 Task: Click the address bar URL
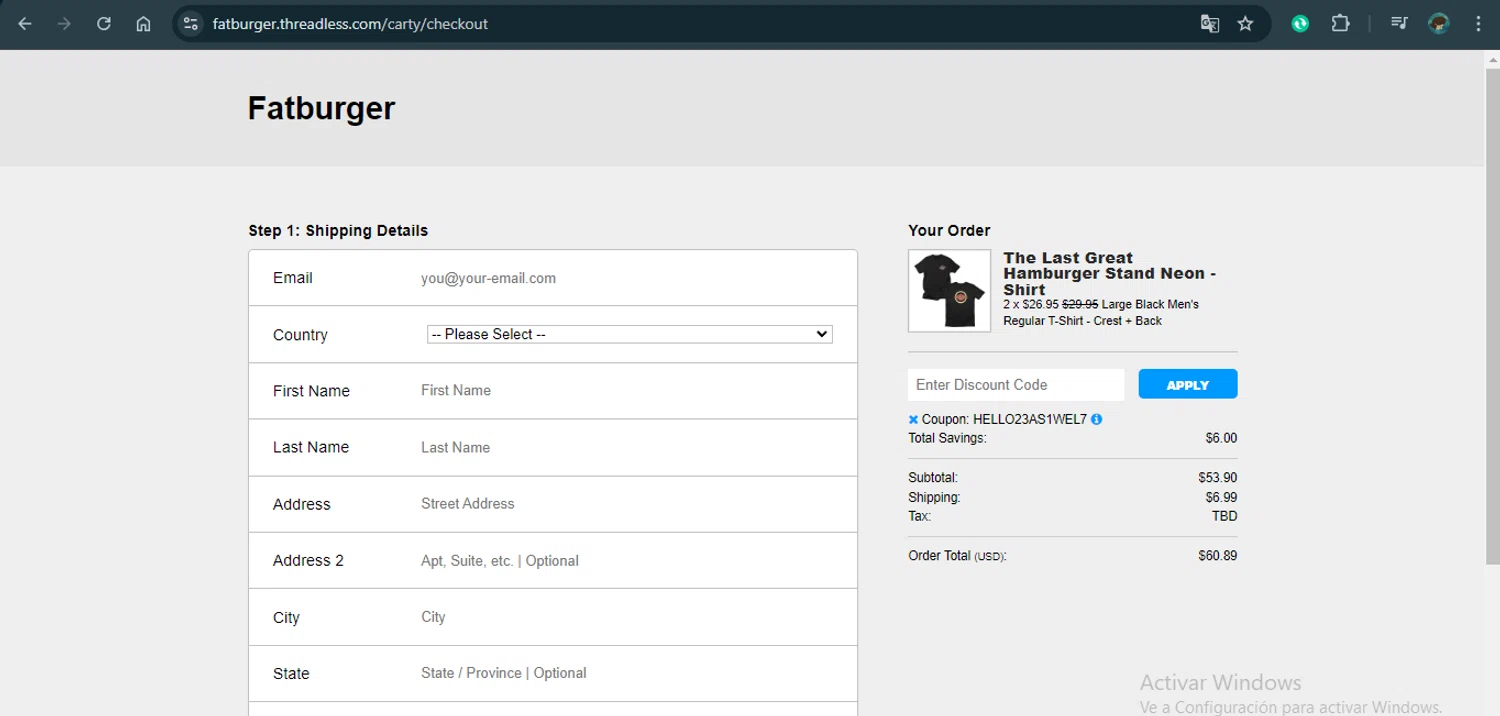click(350, 24)
